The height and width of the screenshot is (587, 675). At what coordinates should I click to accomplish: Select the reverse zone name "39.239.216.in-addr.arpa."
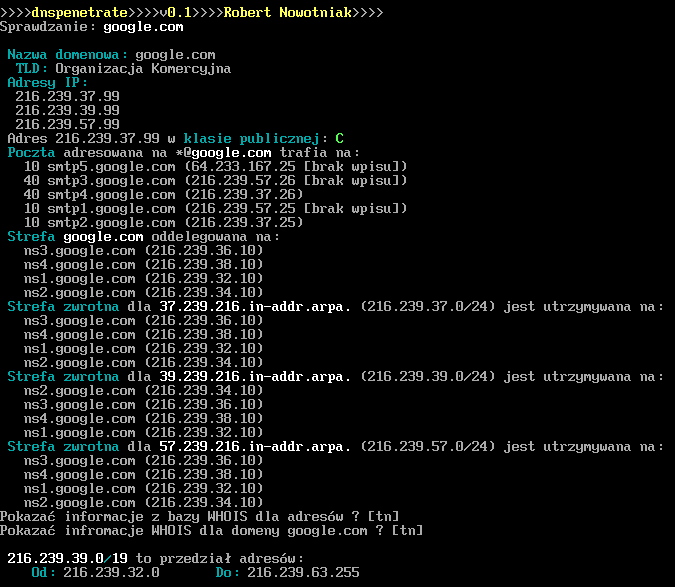click(x=255, y=377)
